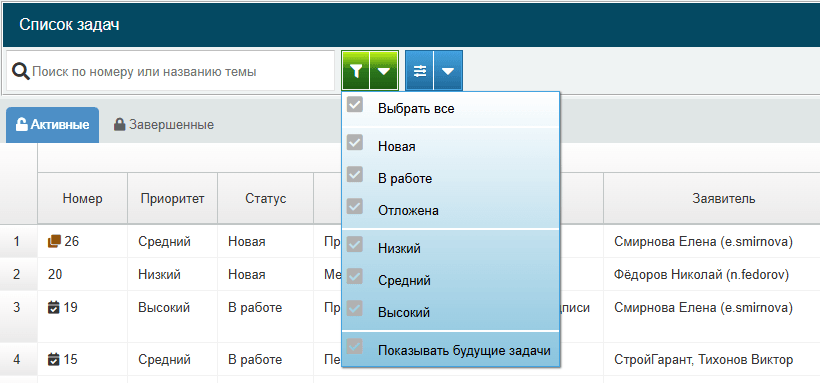
Task: Click Средний priority cell in row 4
Action: pos(173,360)
